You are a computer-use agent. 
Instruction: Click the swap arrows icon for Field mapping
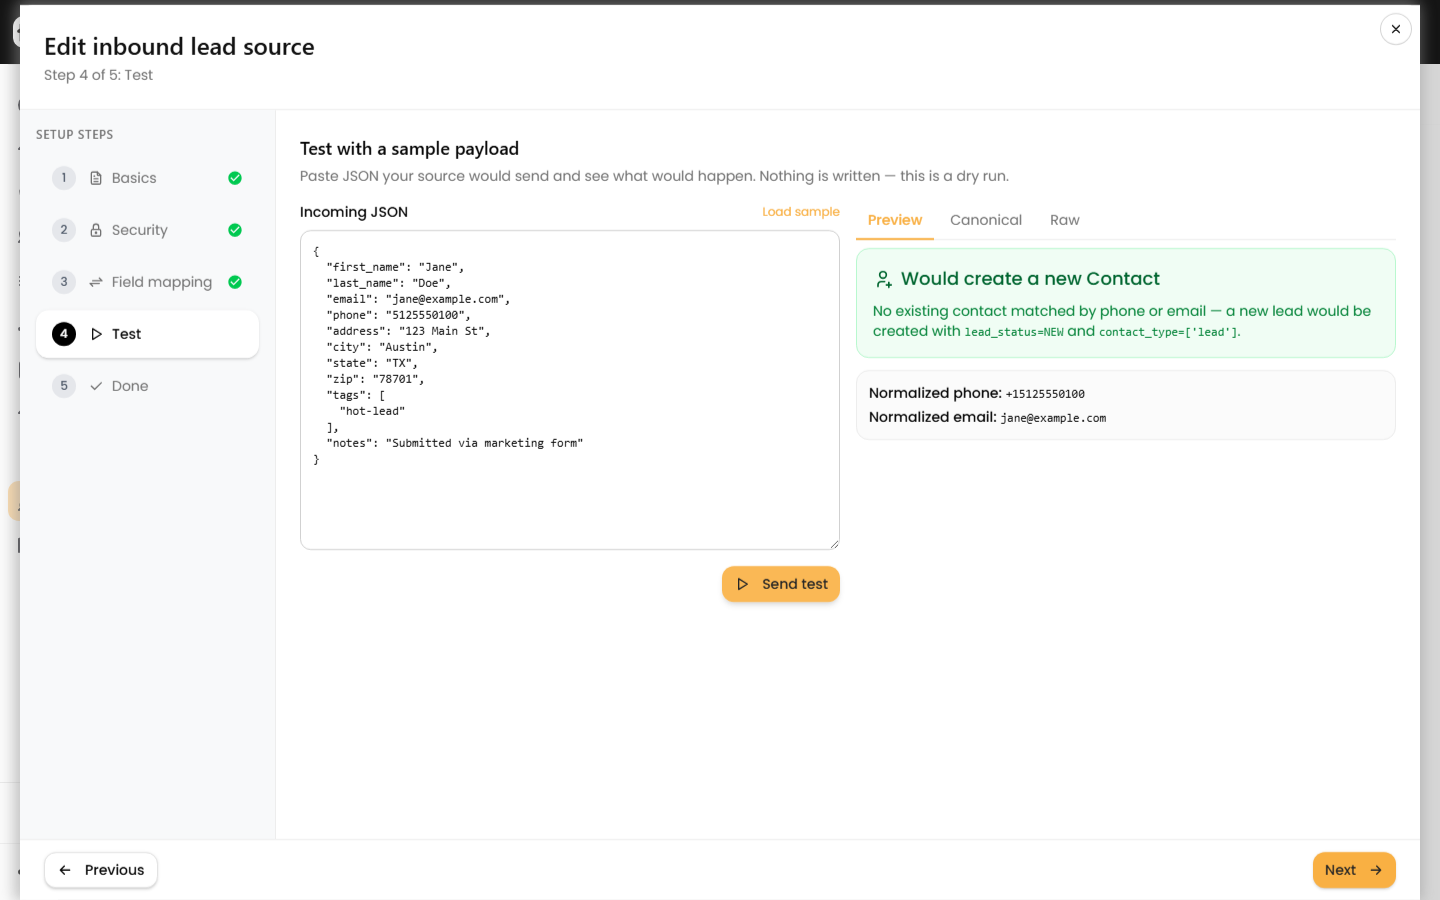(96, 282)
